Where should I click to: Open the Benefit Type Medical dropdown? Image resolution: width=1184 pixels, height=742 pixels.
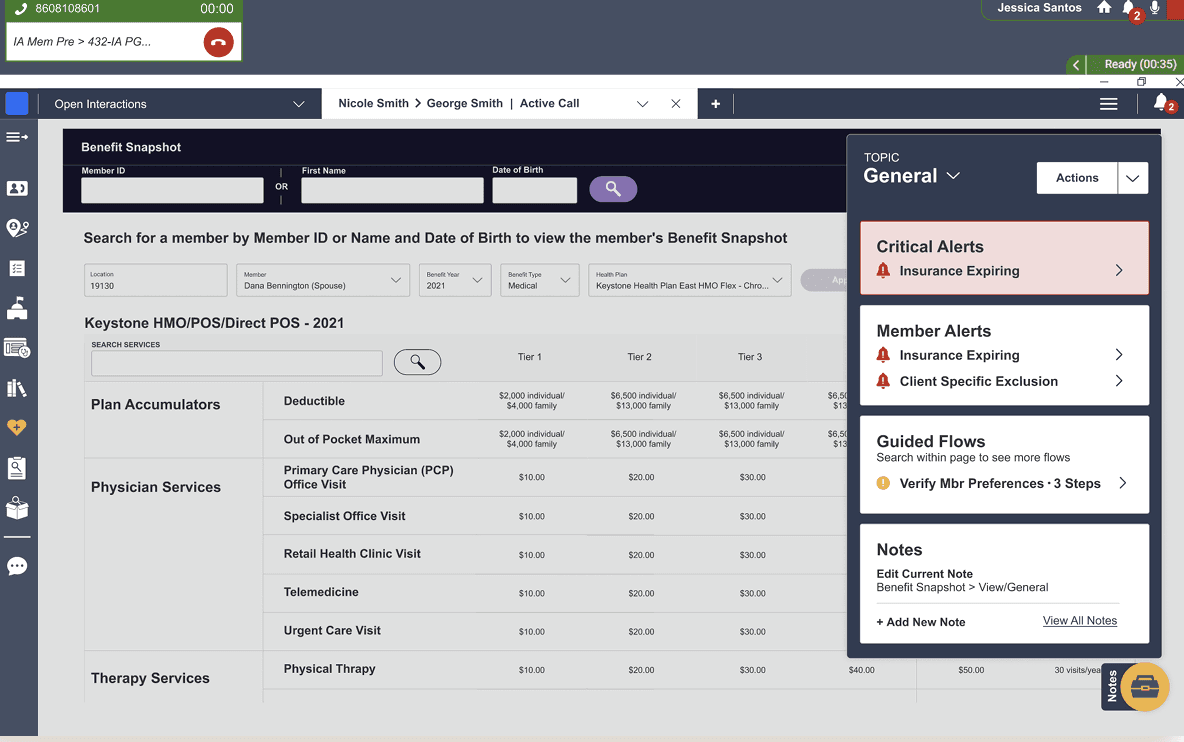point(540,280)
